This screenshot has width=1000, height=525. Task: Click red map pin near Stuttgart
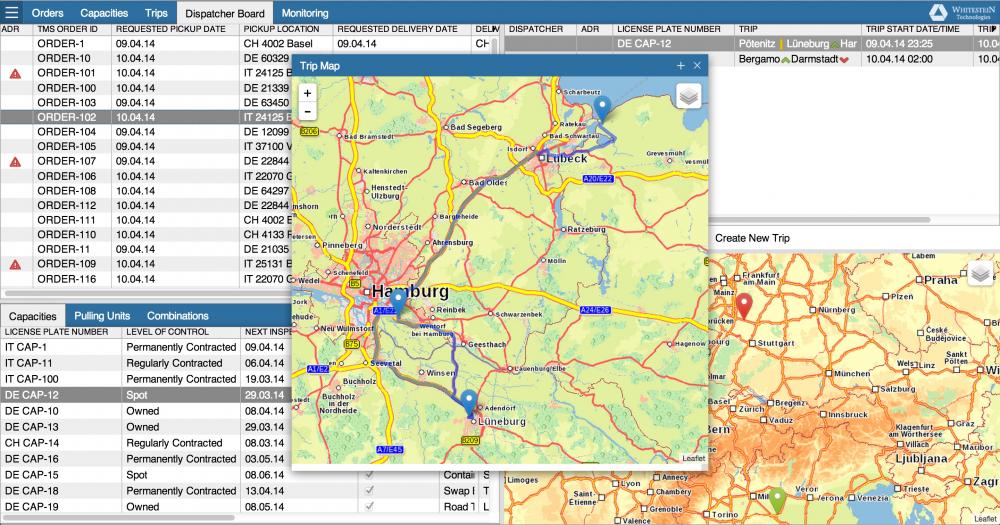(743, 305)
